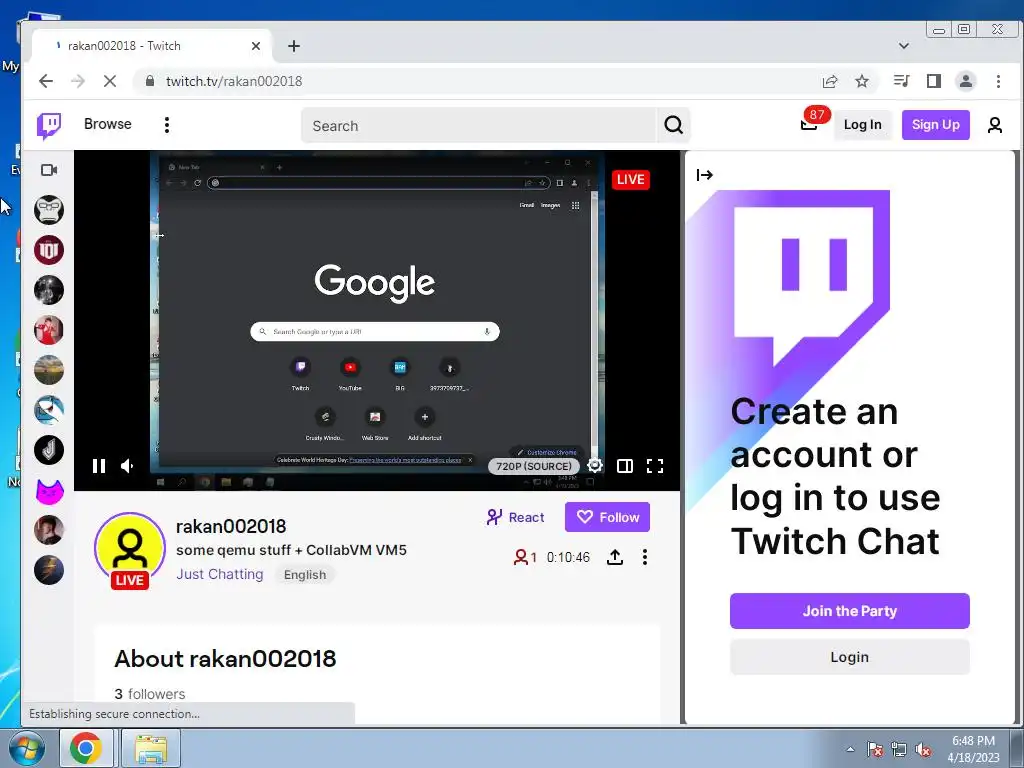The image size is (1024, 768).
Task: Open the three-dot menu beside Browse
Action: click(167, 125)
